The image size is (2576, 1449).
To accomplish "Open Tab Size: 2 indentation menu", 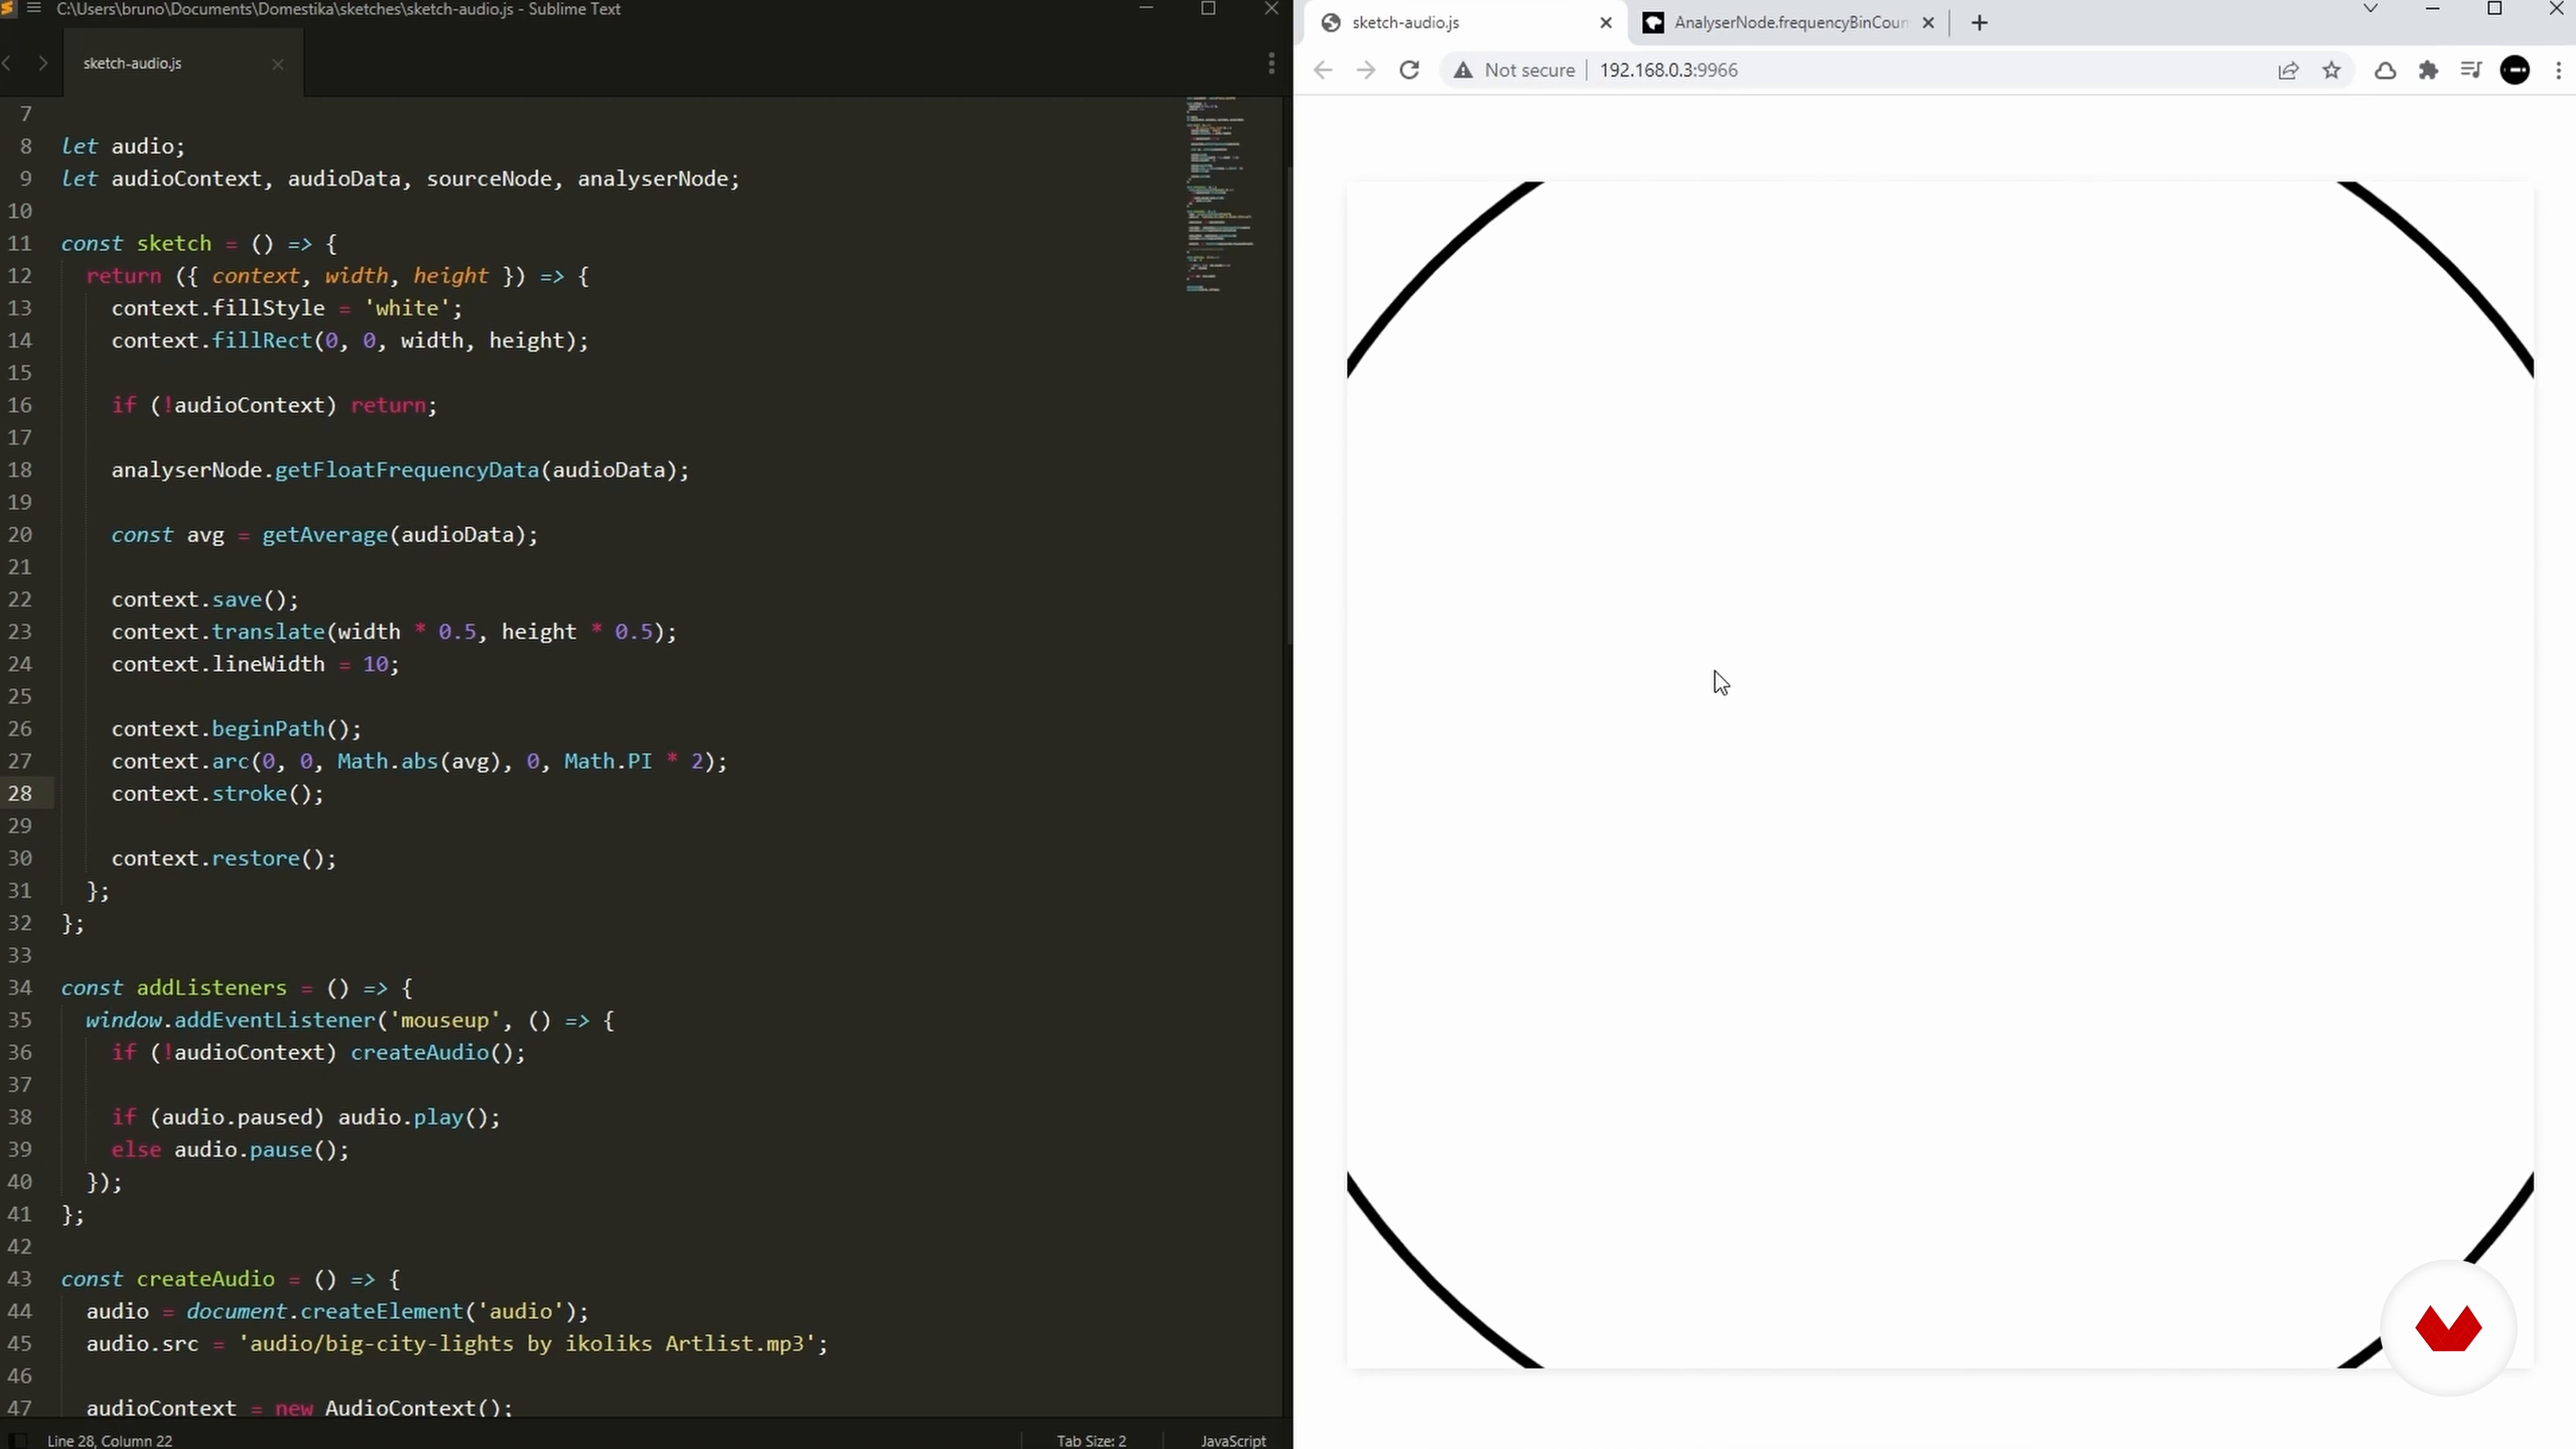I will pyautogui.click(x=1092, y=1440).
